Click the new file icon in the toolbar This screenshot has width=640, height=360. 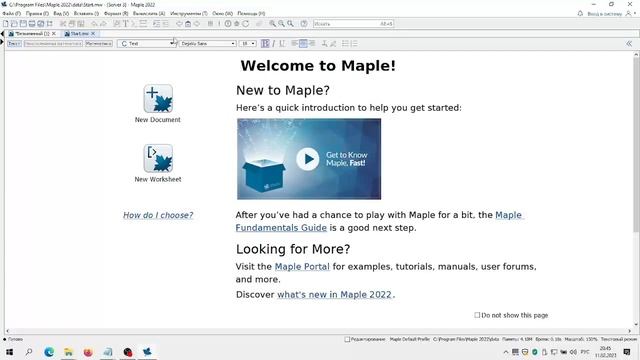click(x=6, y=24)
